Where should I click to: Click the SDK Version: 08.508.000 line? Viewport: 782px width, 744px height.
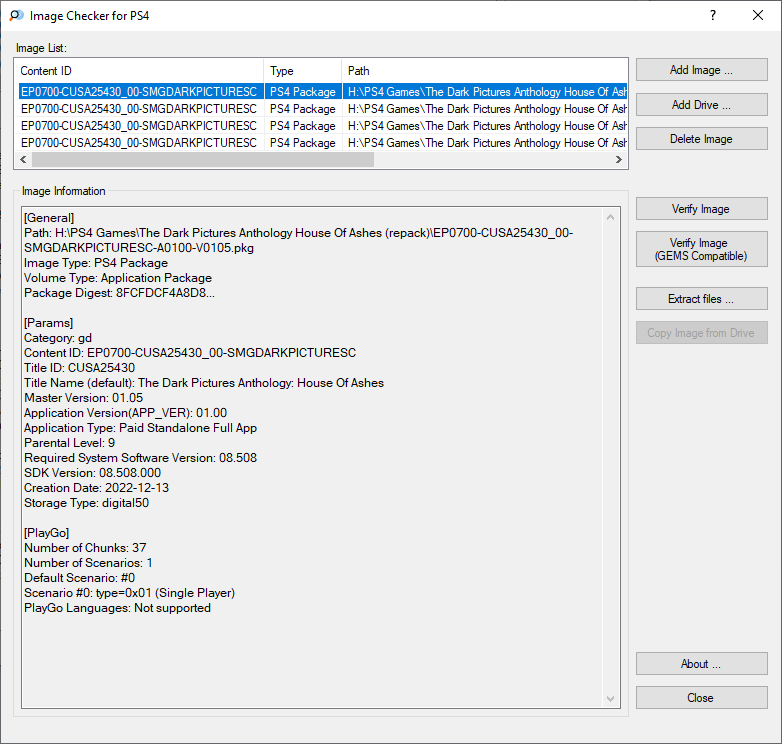[x=92, y=473]
